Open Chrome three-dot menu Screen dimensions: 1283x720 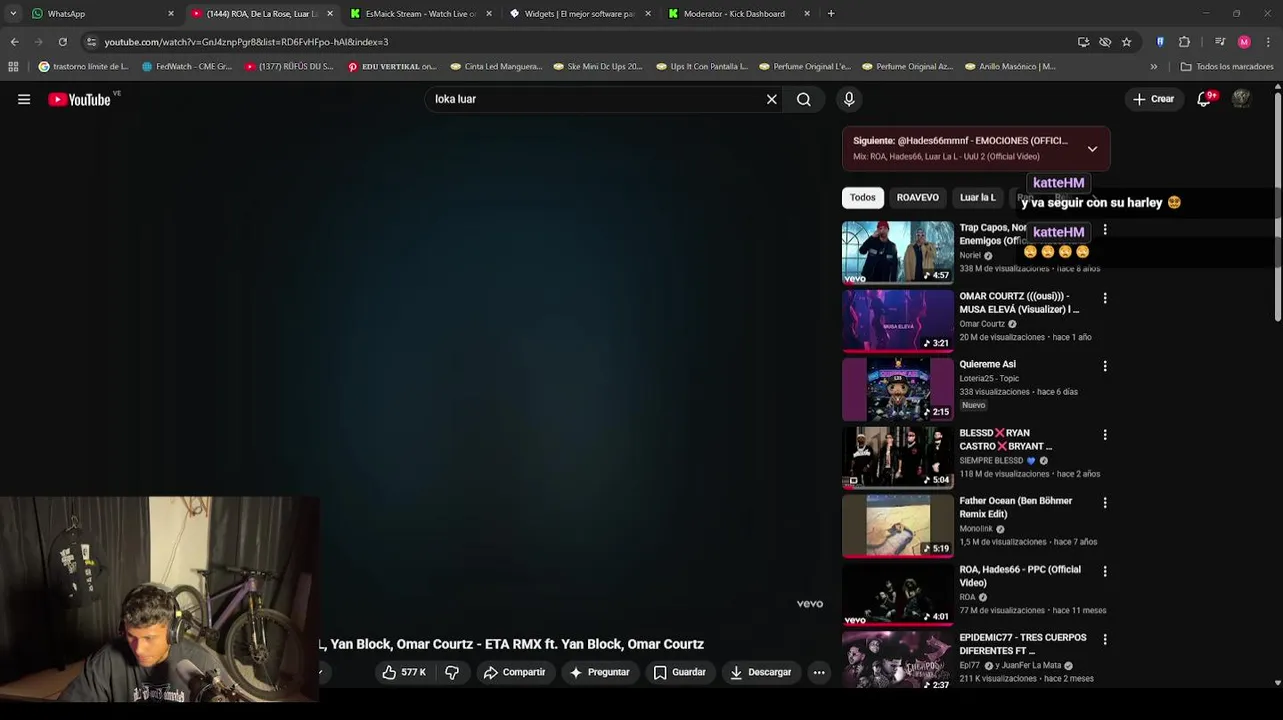[1268, 42]
